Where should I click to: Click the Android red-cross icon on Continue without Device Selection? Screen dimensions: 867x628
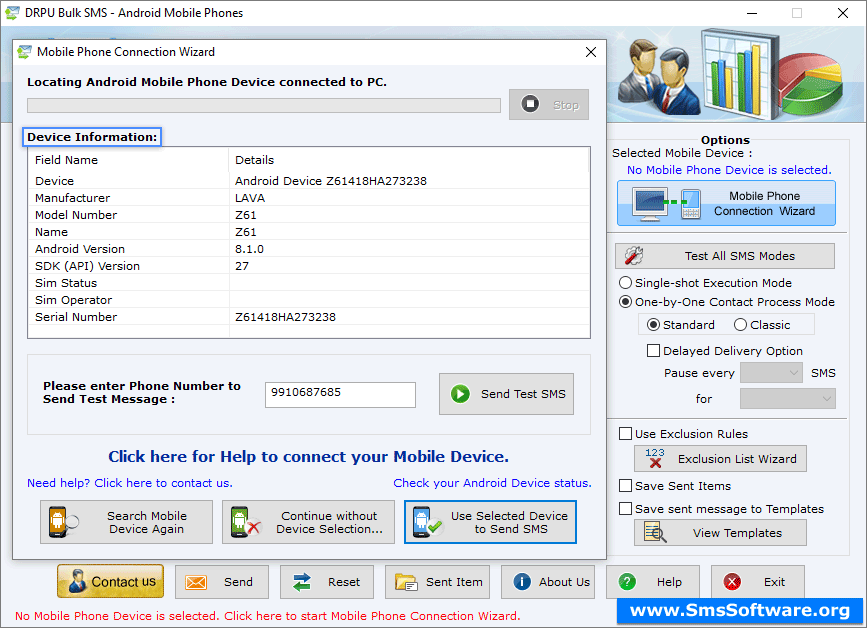coord(245,522)
